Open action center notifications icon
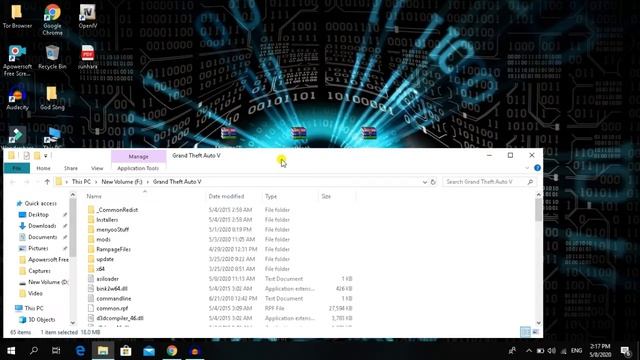 tap(625, 351)
